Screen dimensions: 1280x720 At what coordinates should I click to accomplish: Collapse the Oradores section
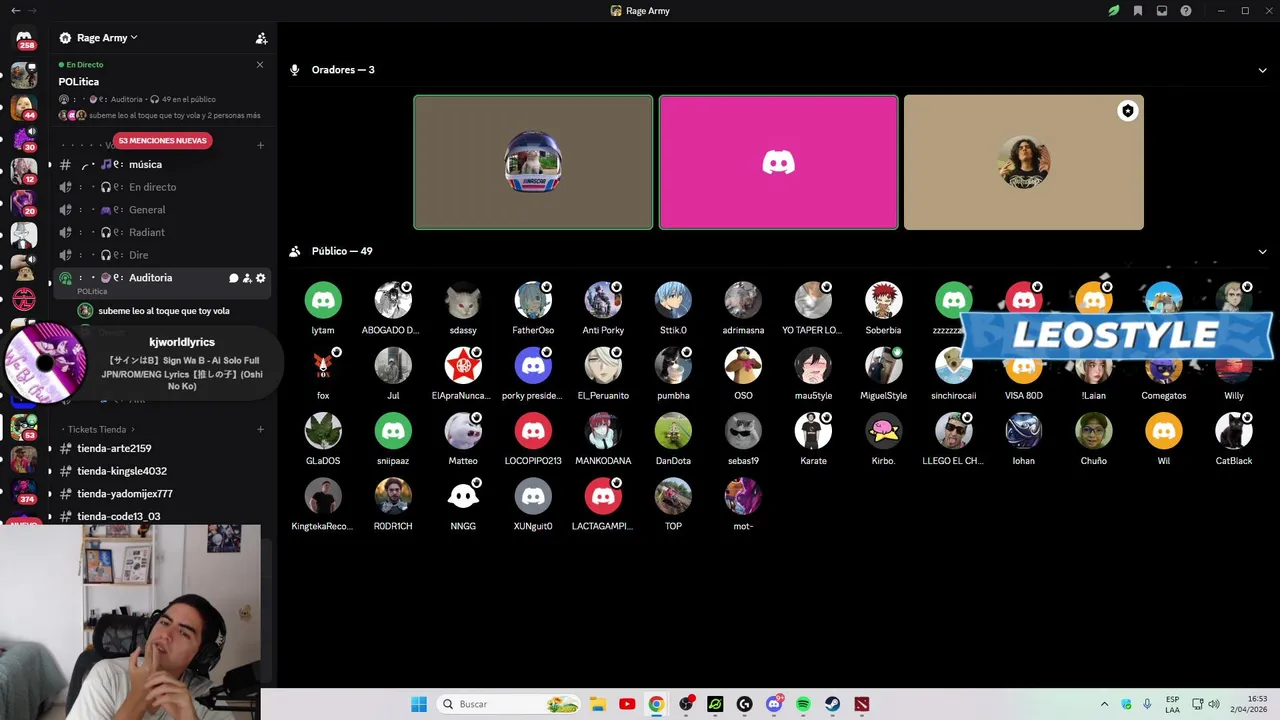coord(1262,70)
